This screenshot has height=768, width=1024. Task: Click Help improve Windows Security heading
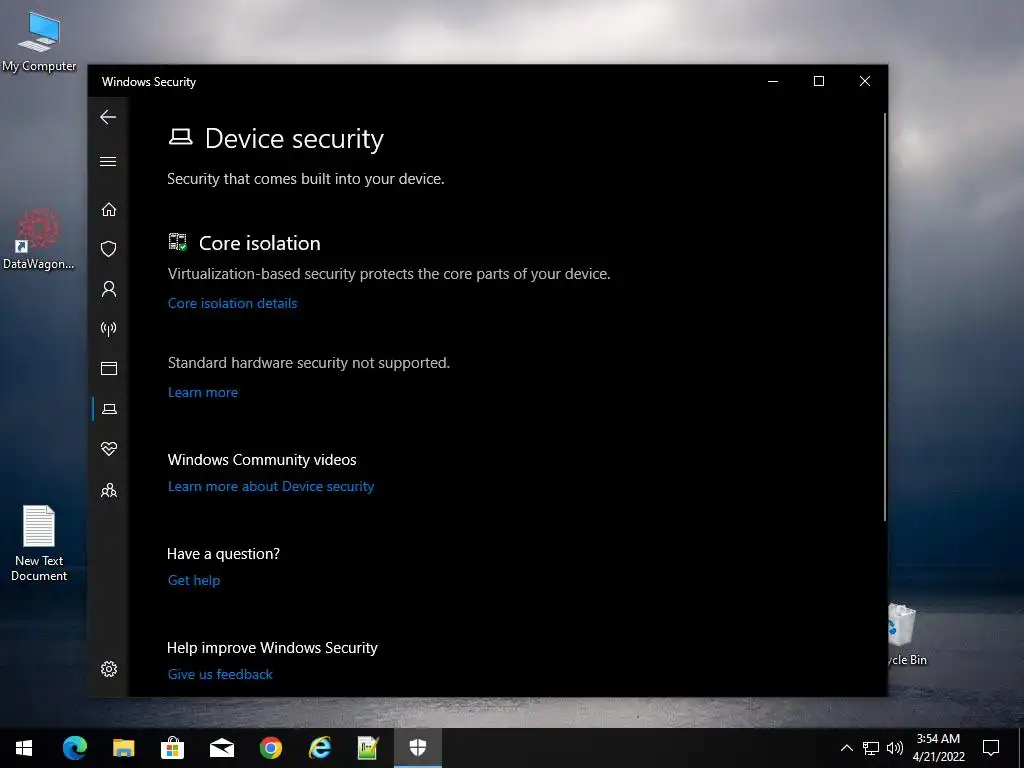272,648
